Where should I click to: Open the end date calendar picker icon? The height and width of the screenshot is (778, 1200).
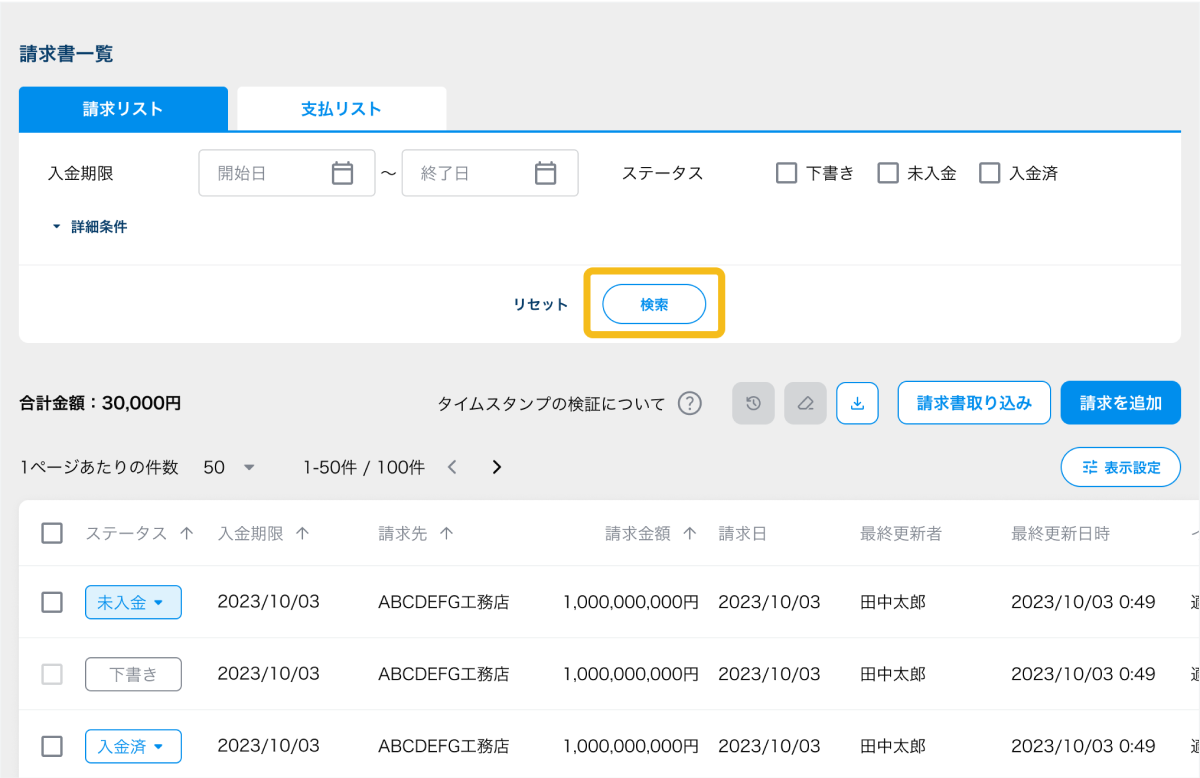pyautogui.click(x=545, y=173)
